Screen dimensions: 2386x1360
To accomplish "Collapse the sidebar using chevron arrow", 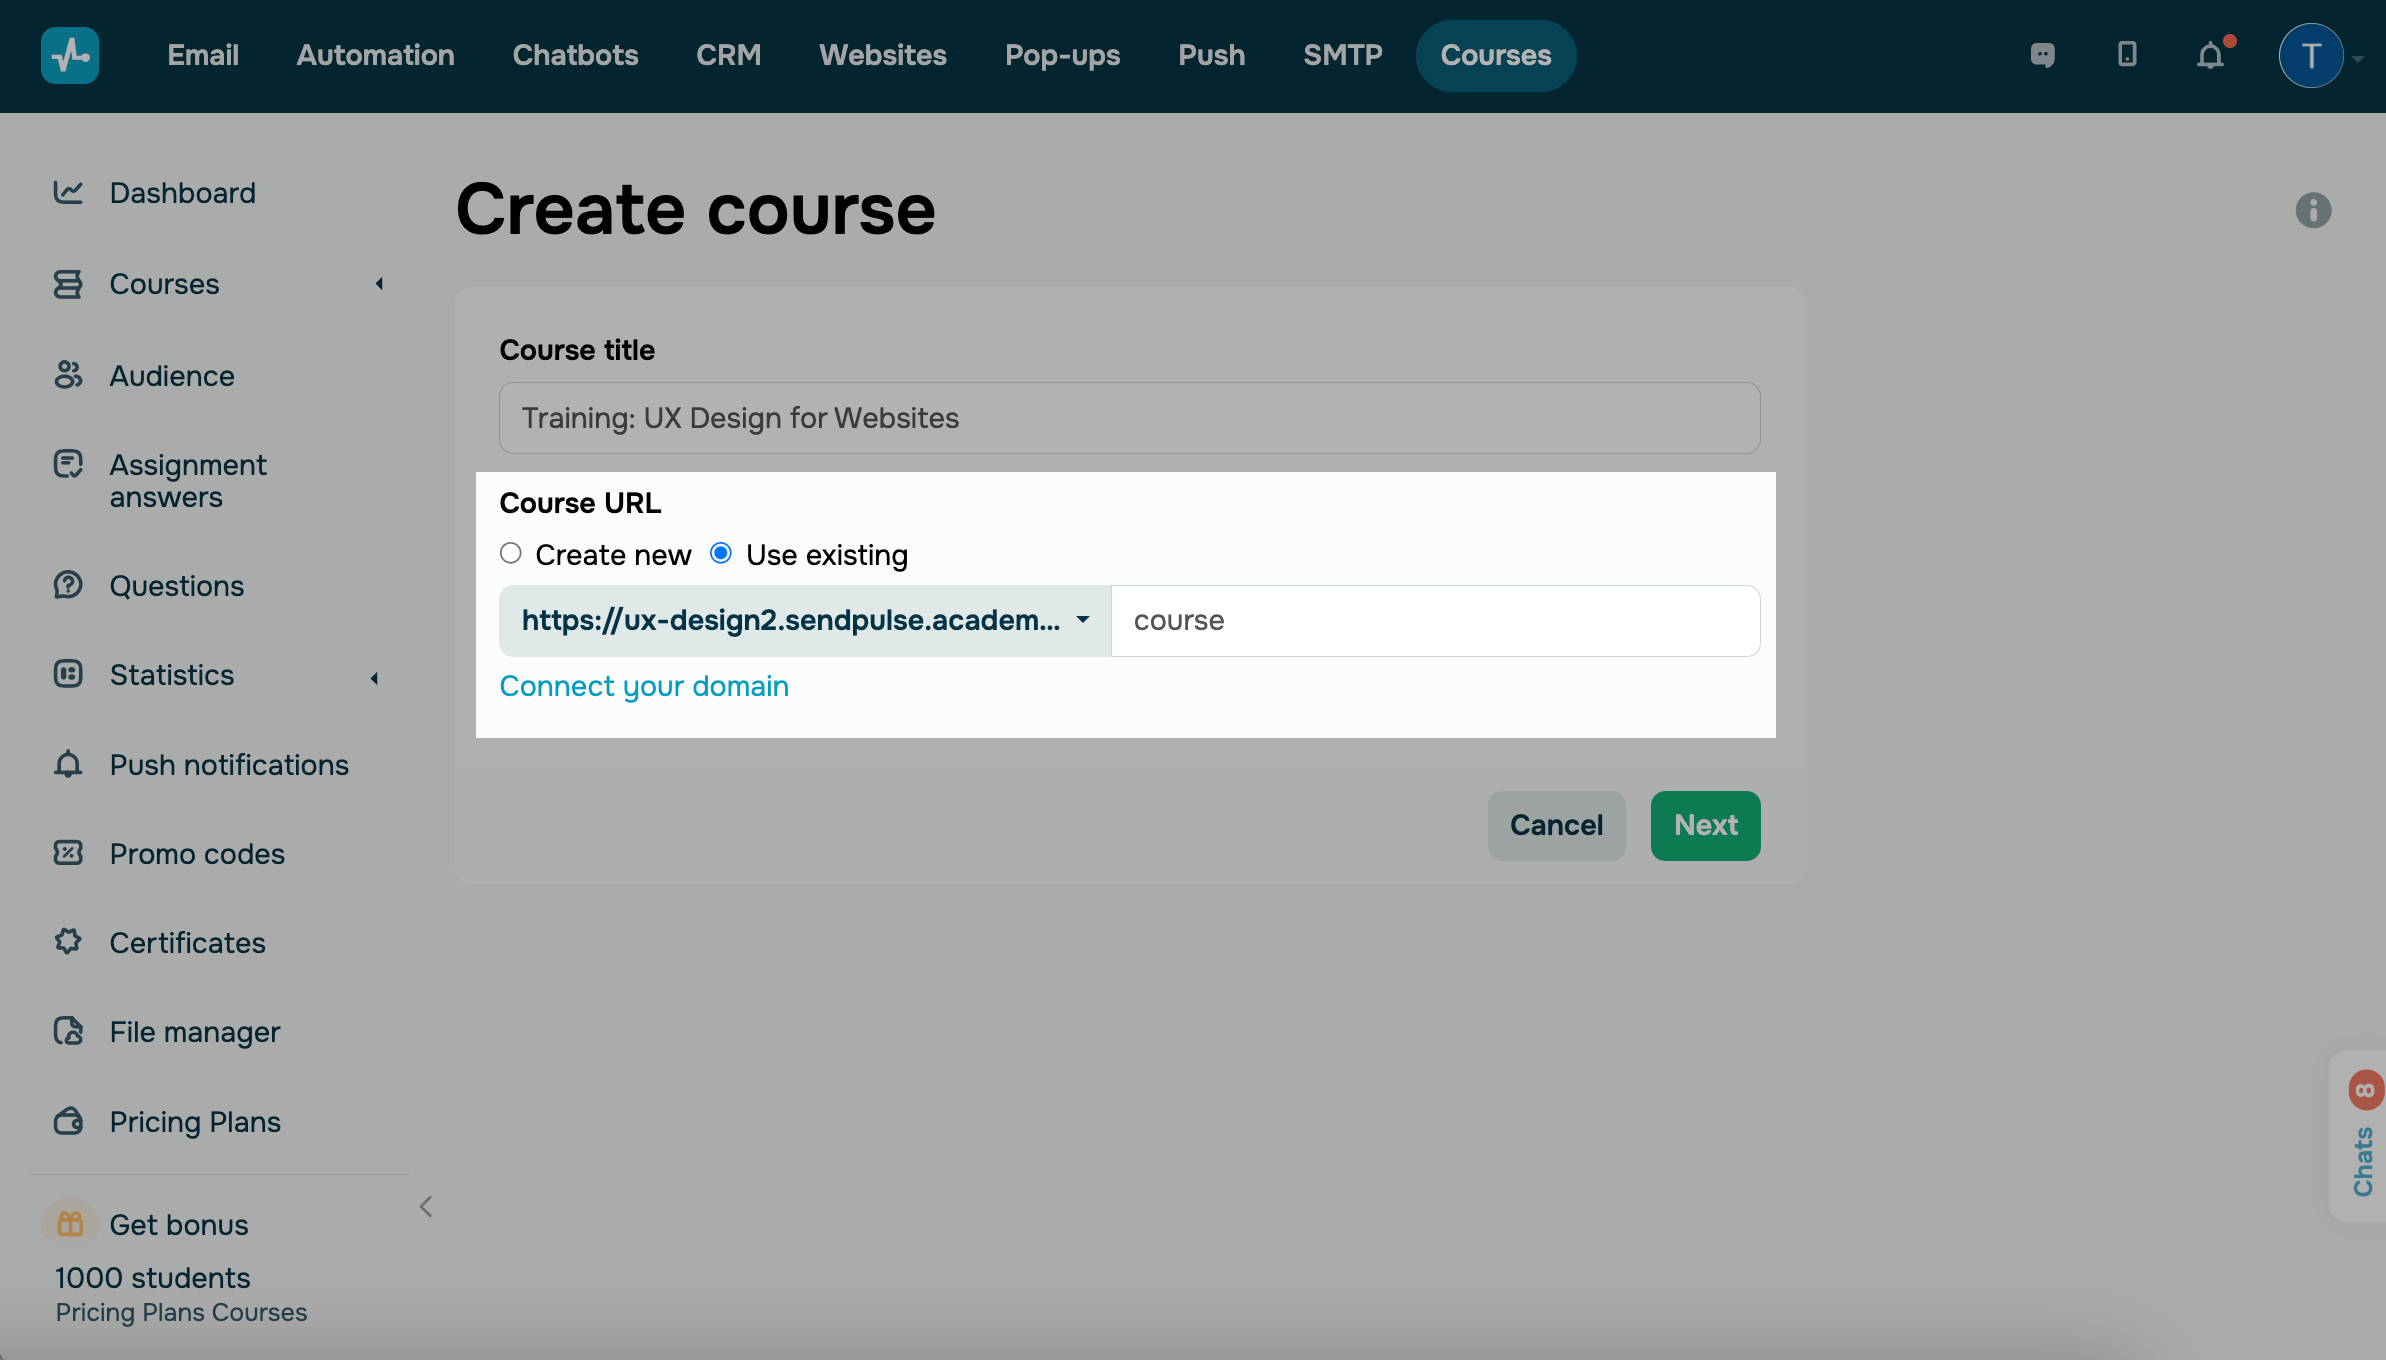I will click(x=426, y=1206).
